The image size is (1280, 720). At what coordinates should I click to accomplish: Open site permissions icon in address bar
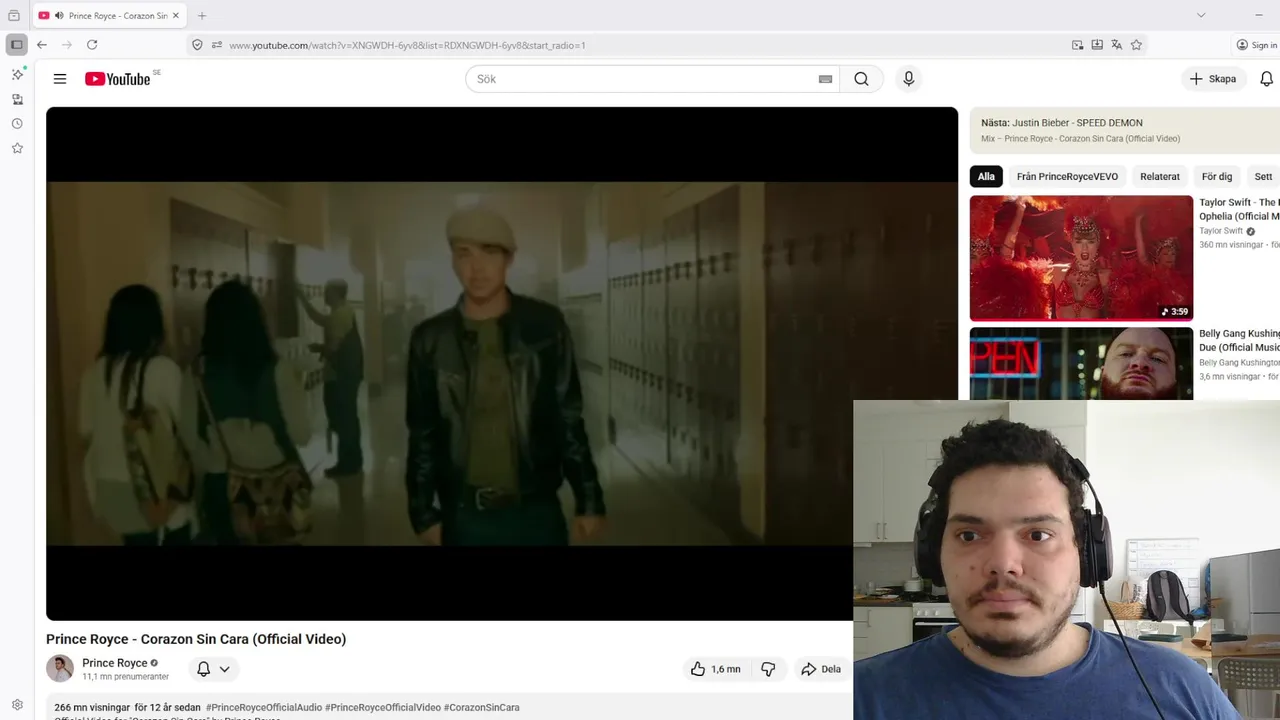217,45
